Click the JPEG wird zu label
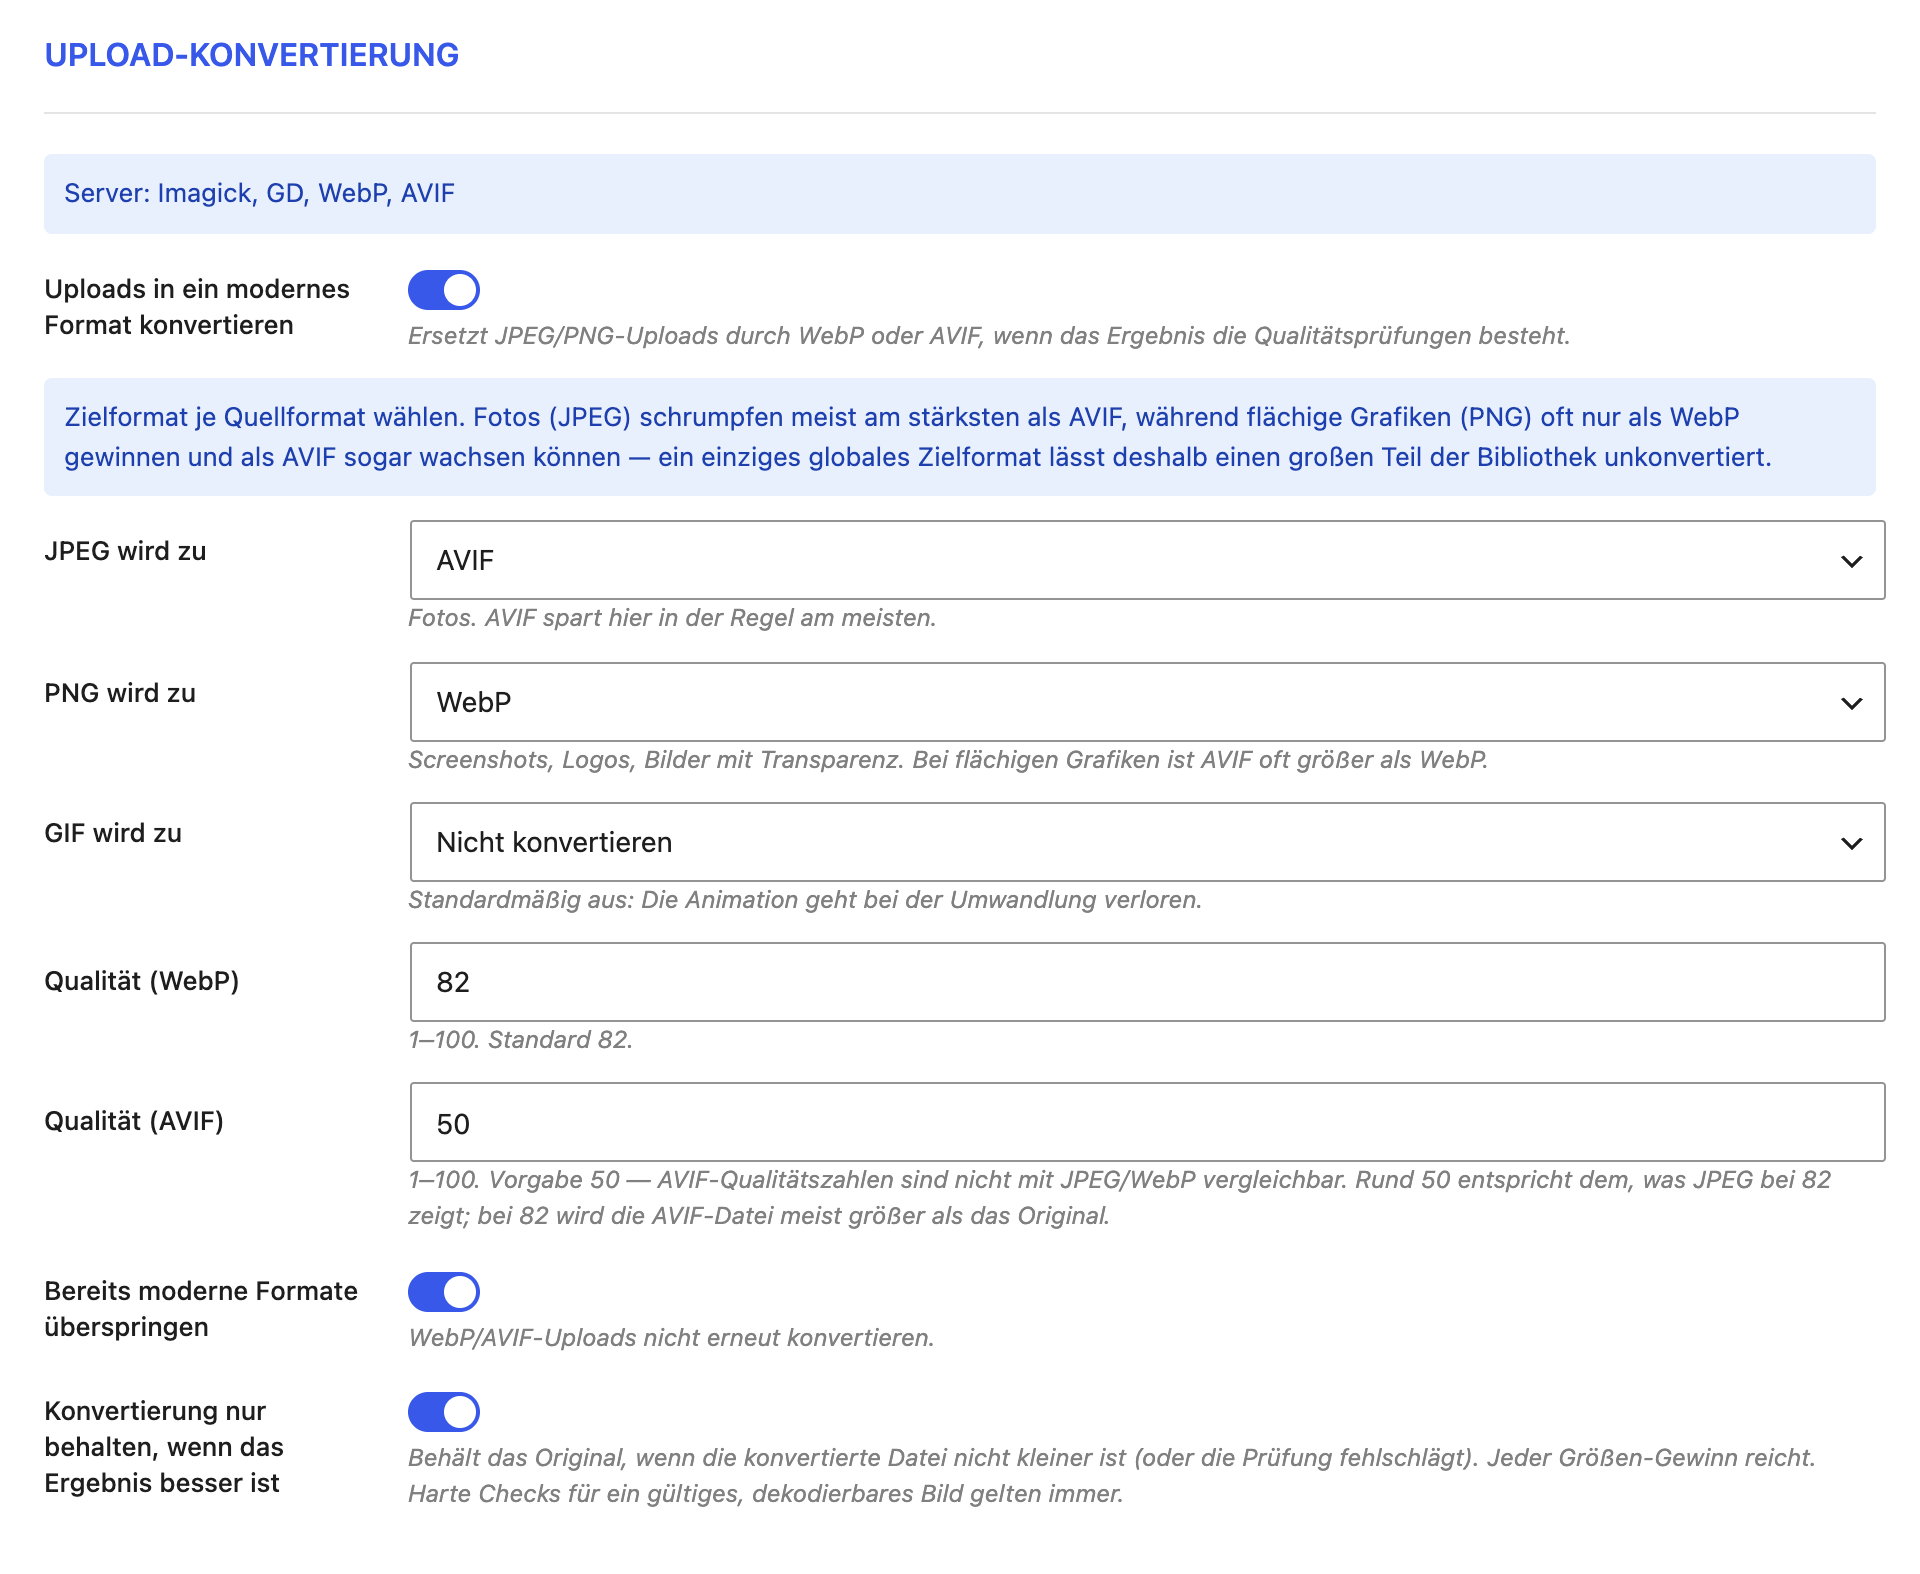The height and width of the screenshot is (1574, 1920). [126, 551]
